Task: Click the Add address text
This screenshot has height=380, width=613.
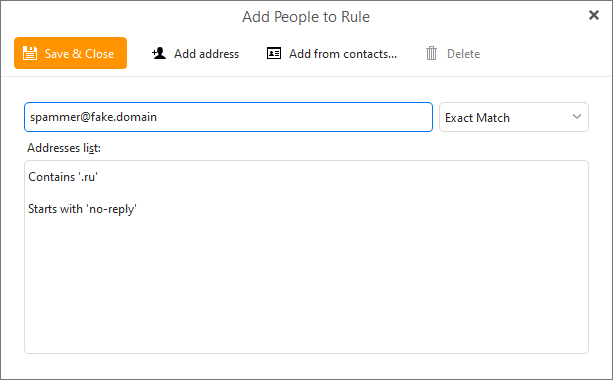Action: [x=206, y=54]
